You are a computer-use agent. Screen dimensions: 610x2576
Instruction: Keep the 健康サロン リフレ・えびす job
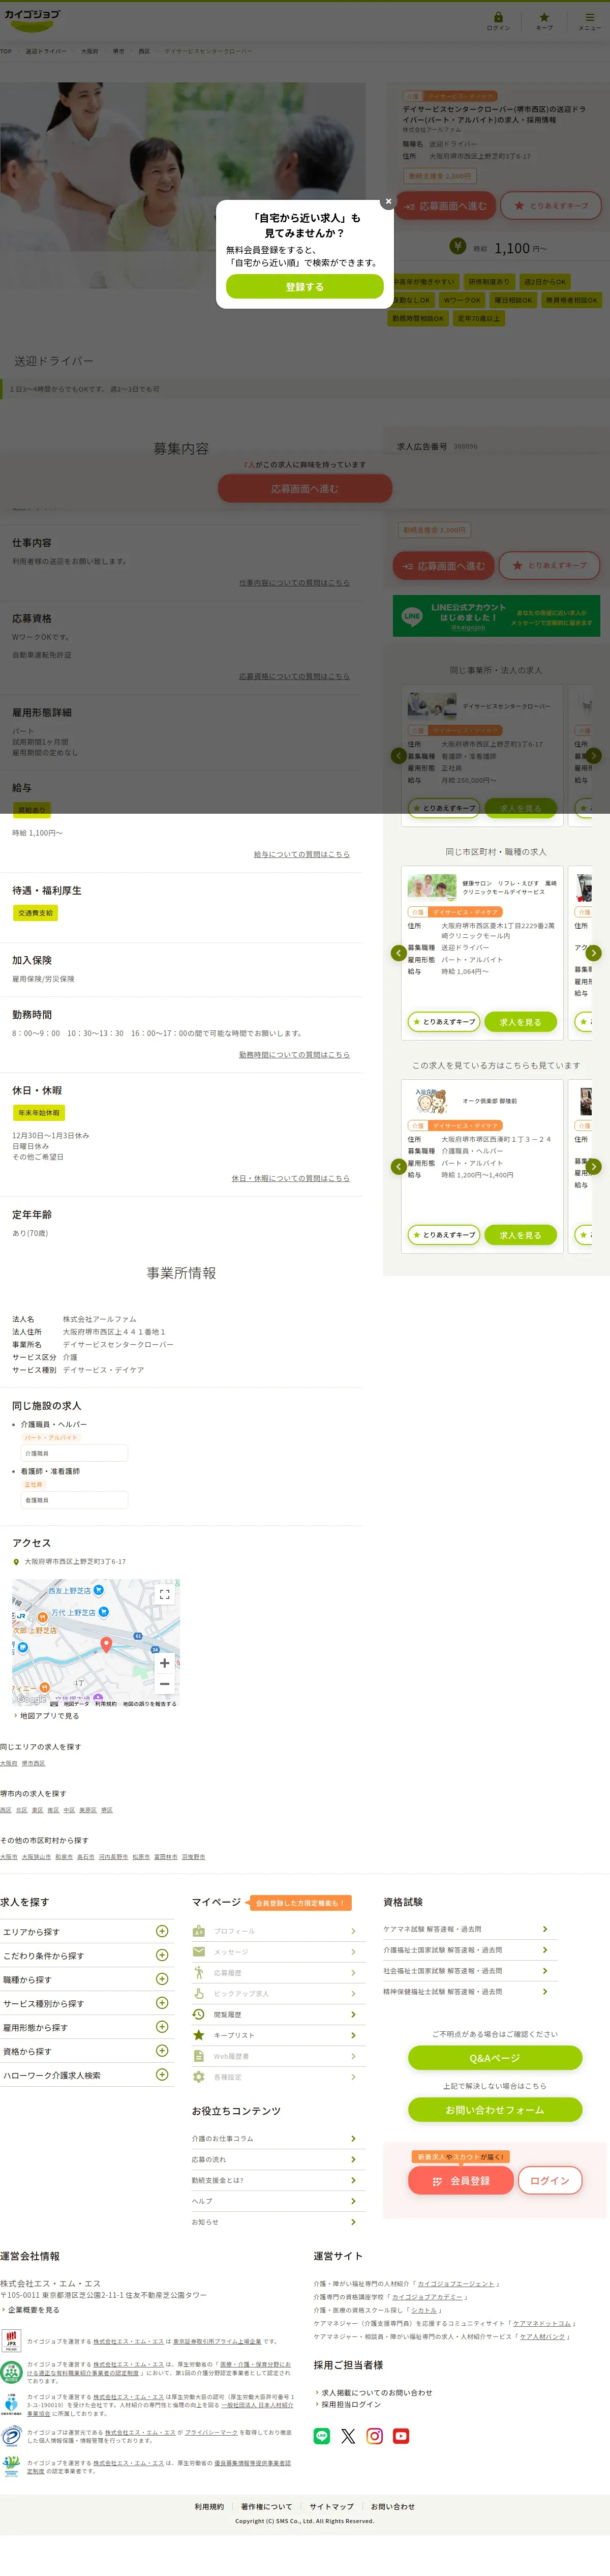pos(444,1022)
